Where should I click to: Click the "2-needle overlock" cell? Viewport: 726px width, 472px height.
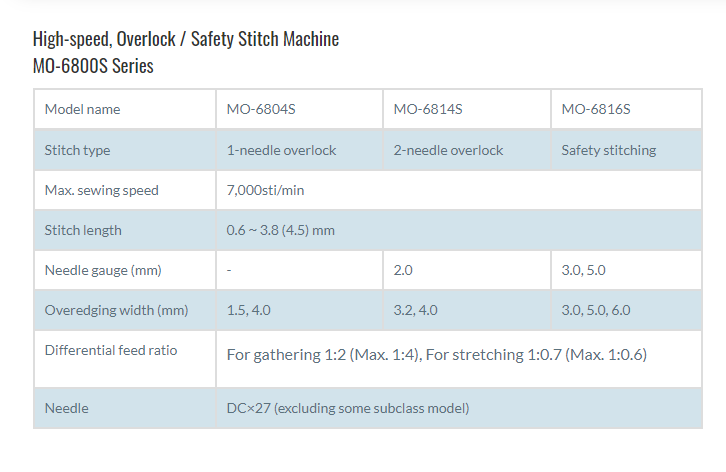[x=448, y=150]
